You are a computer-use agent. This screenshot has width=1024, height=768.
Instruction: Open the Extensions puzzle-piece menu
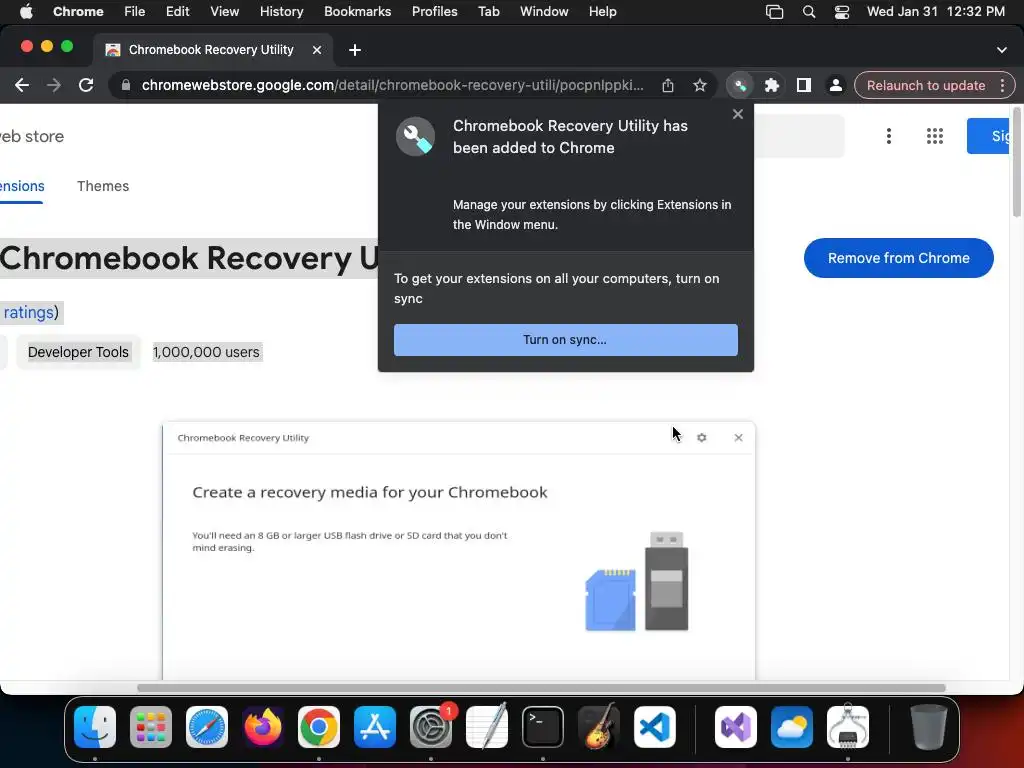point(772,86)
